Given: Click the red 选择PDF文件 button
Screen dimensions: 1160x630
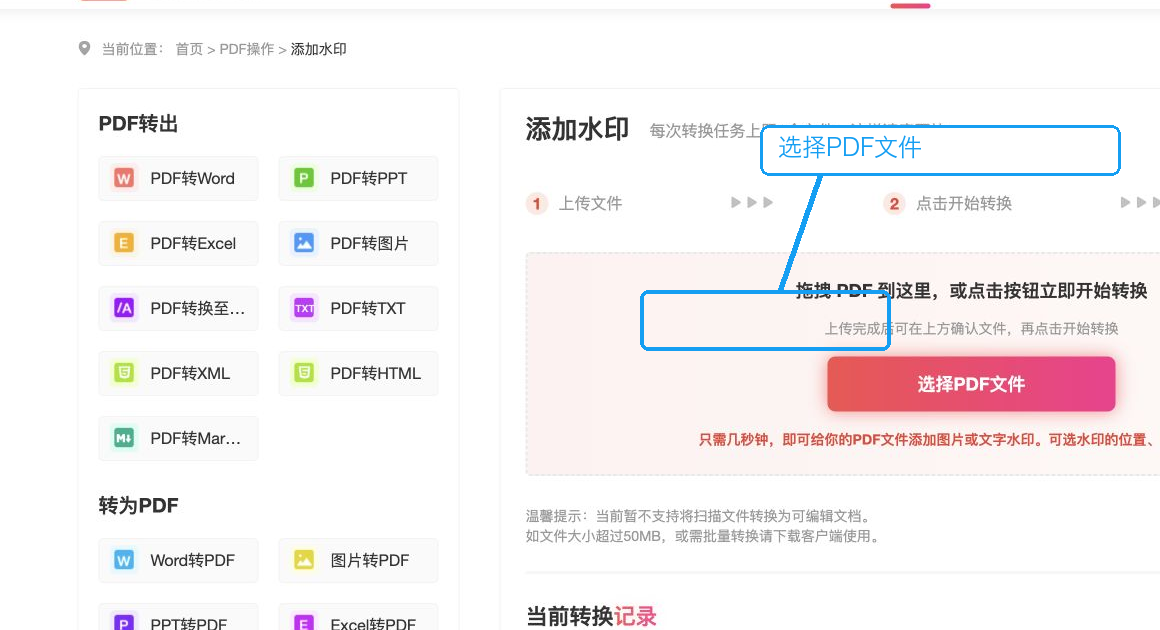Looking at the screenshot, I should point(971,384).
